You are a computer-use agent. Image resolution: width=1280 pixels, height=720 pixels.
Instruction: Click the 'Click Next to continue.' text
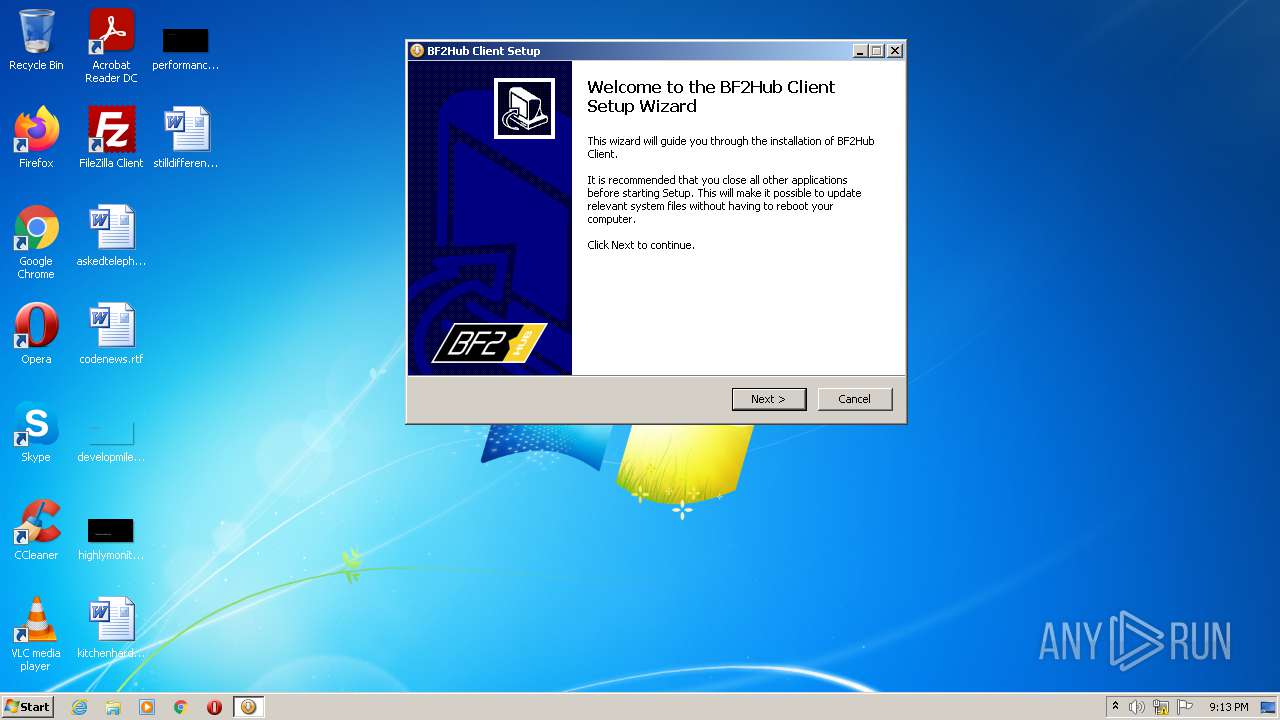[x=641, y=245]
